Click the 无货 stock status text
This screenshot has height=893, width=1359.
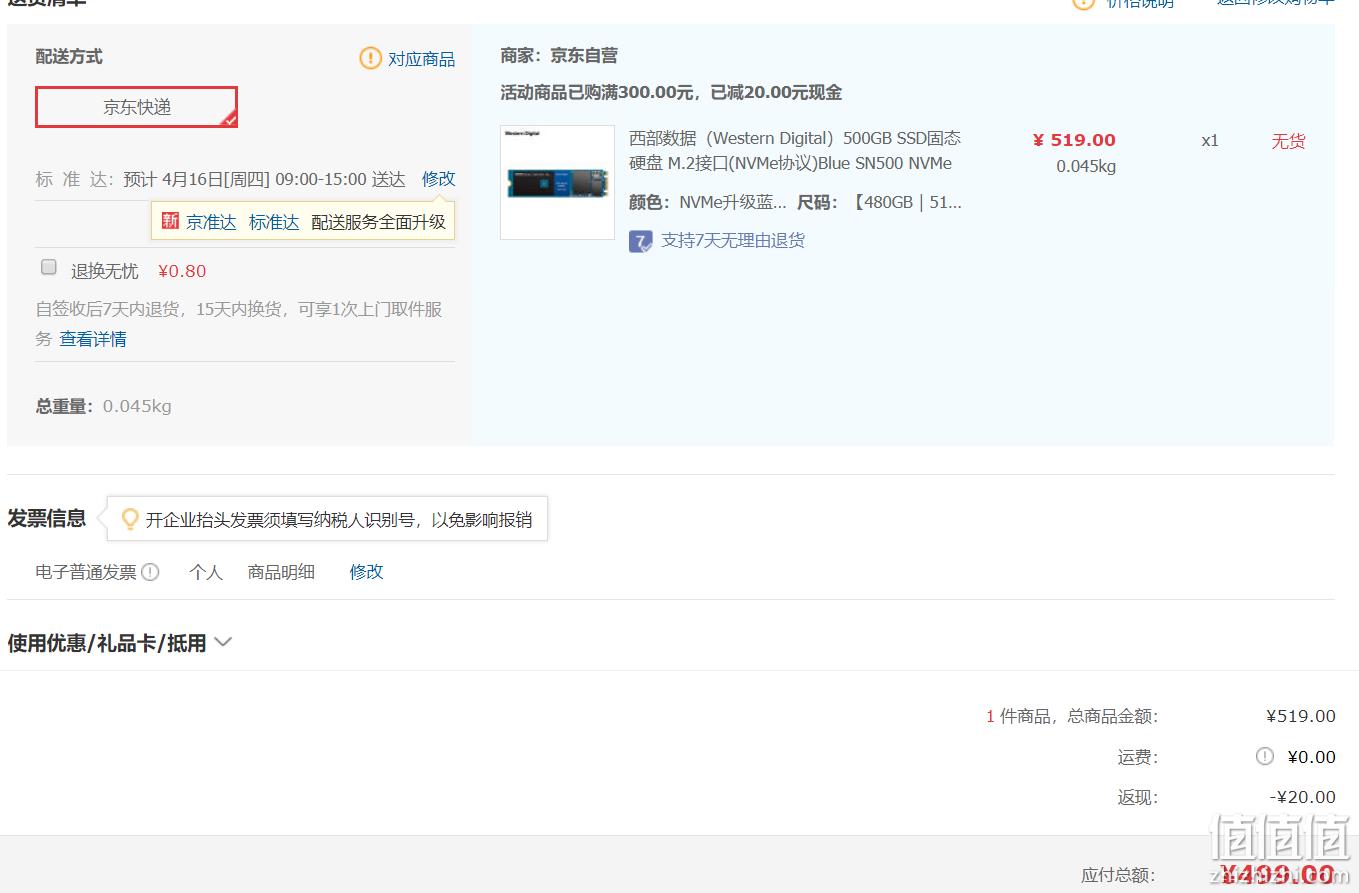coord(1288,141)
